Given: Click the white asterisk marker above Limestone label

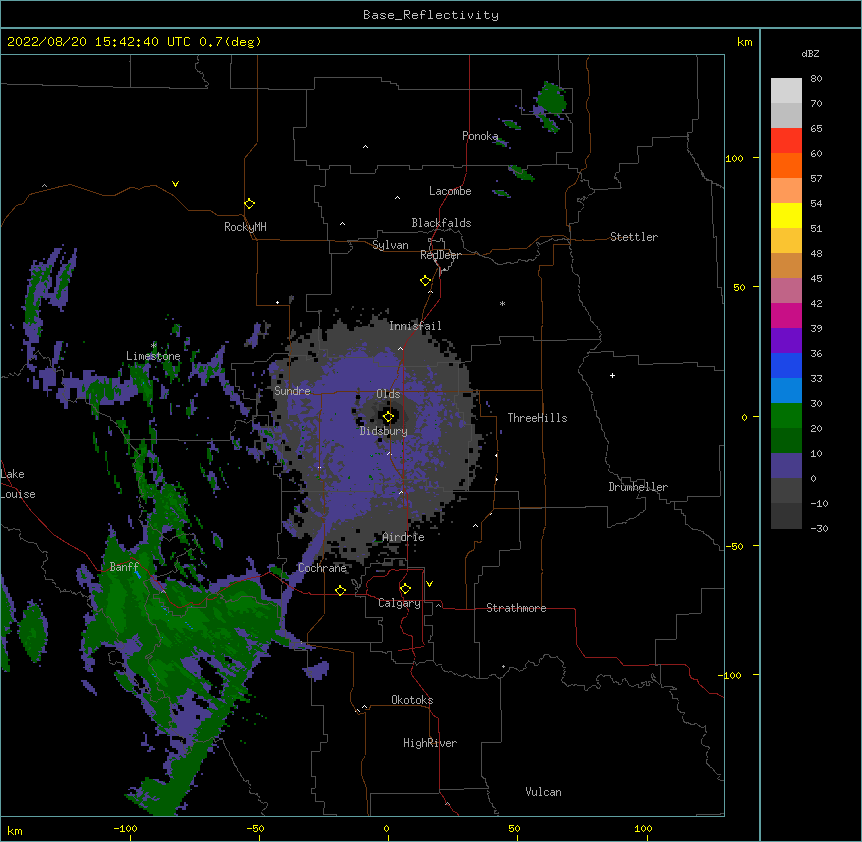Looking at the screenshot, I should pyautogui.click(x=154, y=346).
